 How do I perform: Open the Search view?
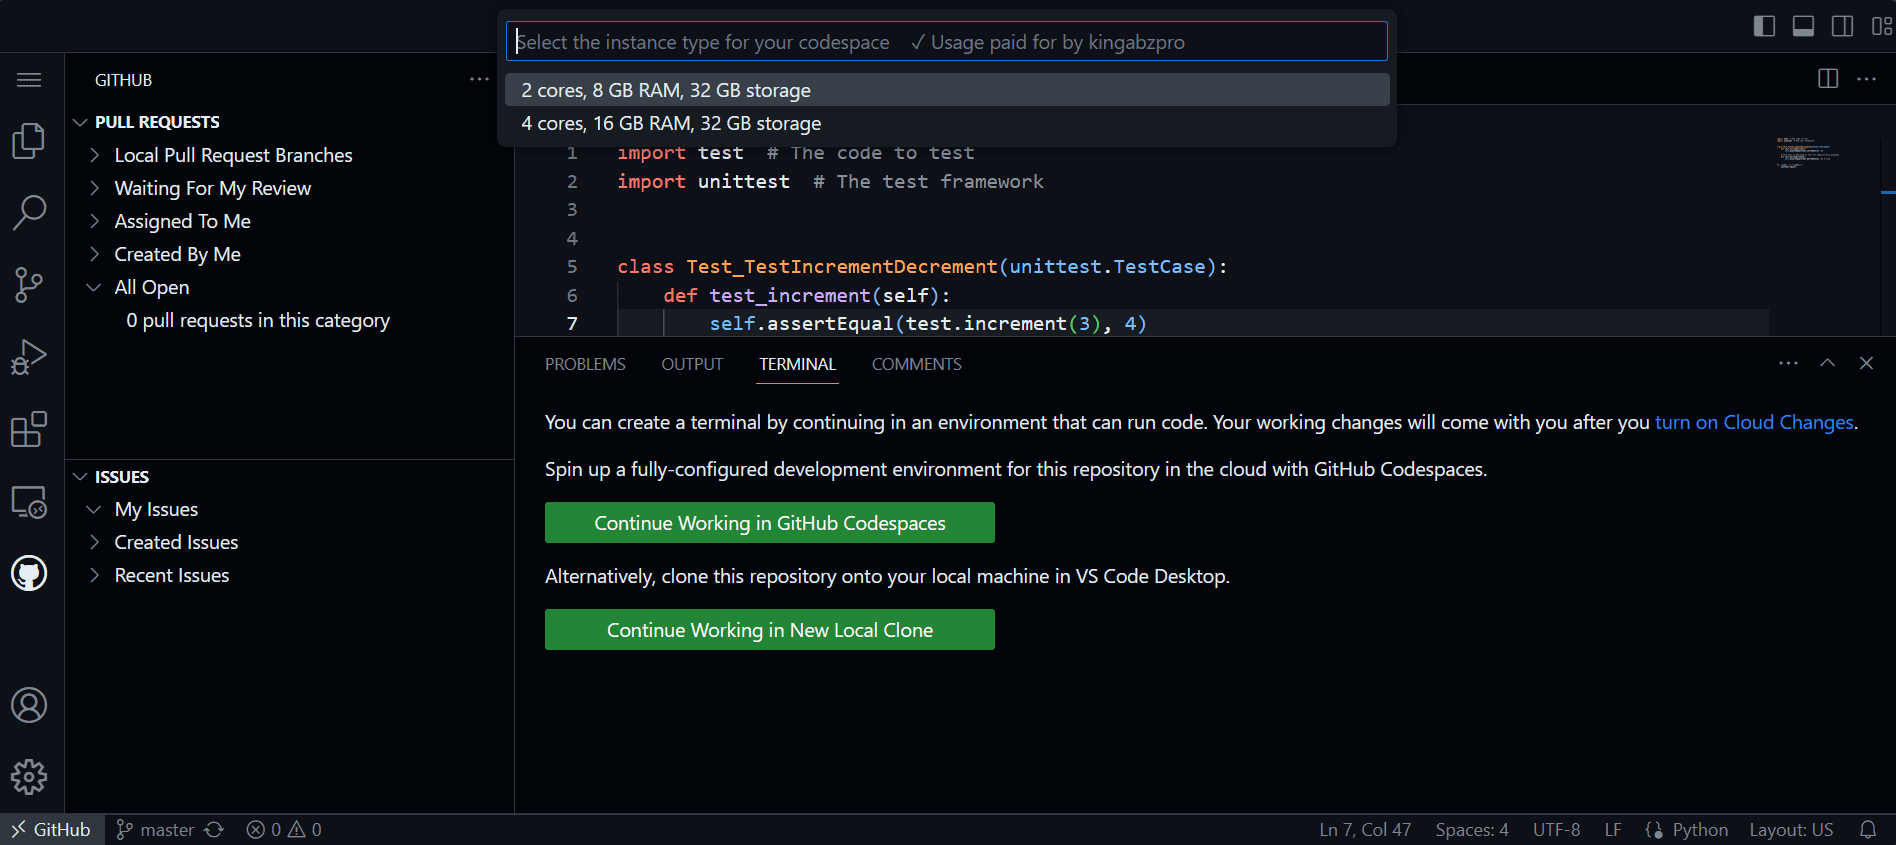[29, 213]
